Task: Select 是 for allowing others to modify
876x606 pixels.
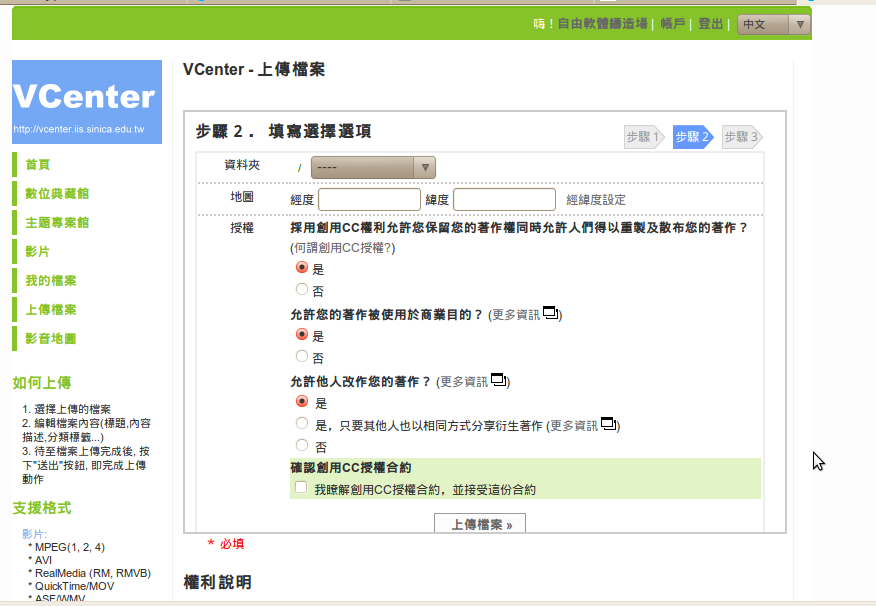Action: pyautogui.click(x=302, y=402)
